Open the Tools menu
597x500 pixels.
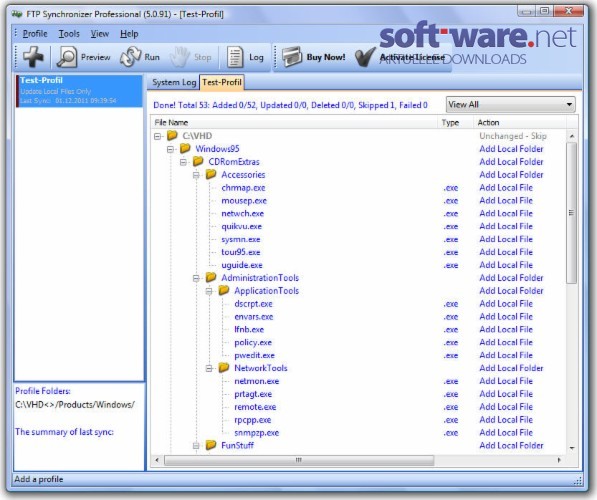(69, 34)
